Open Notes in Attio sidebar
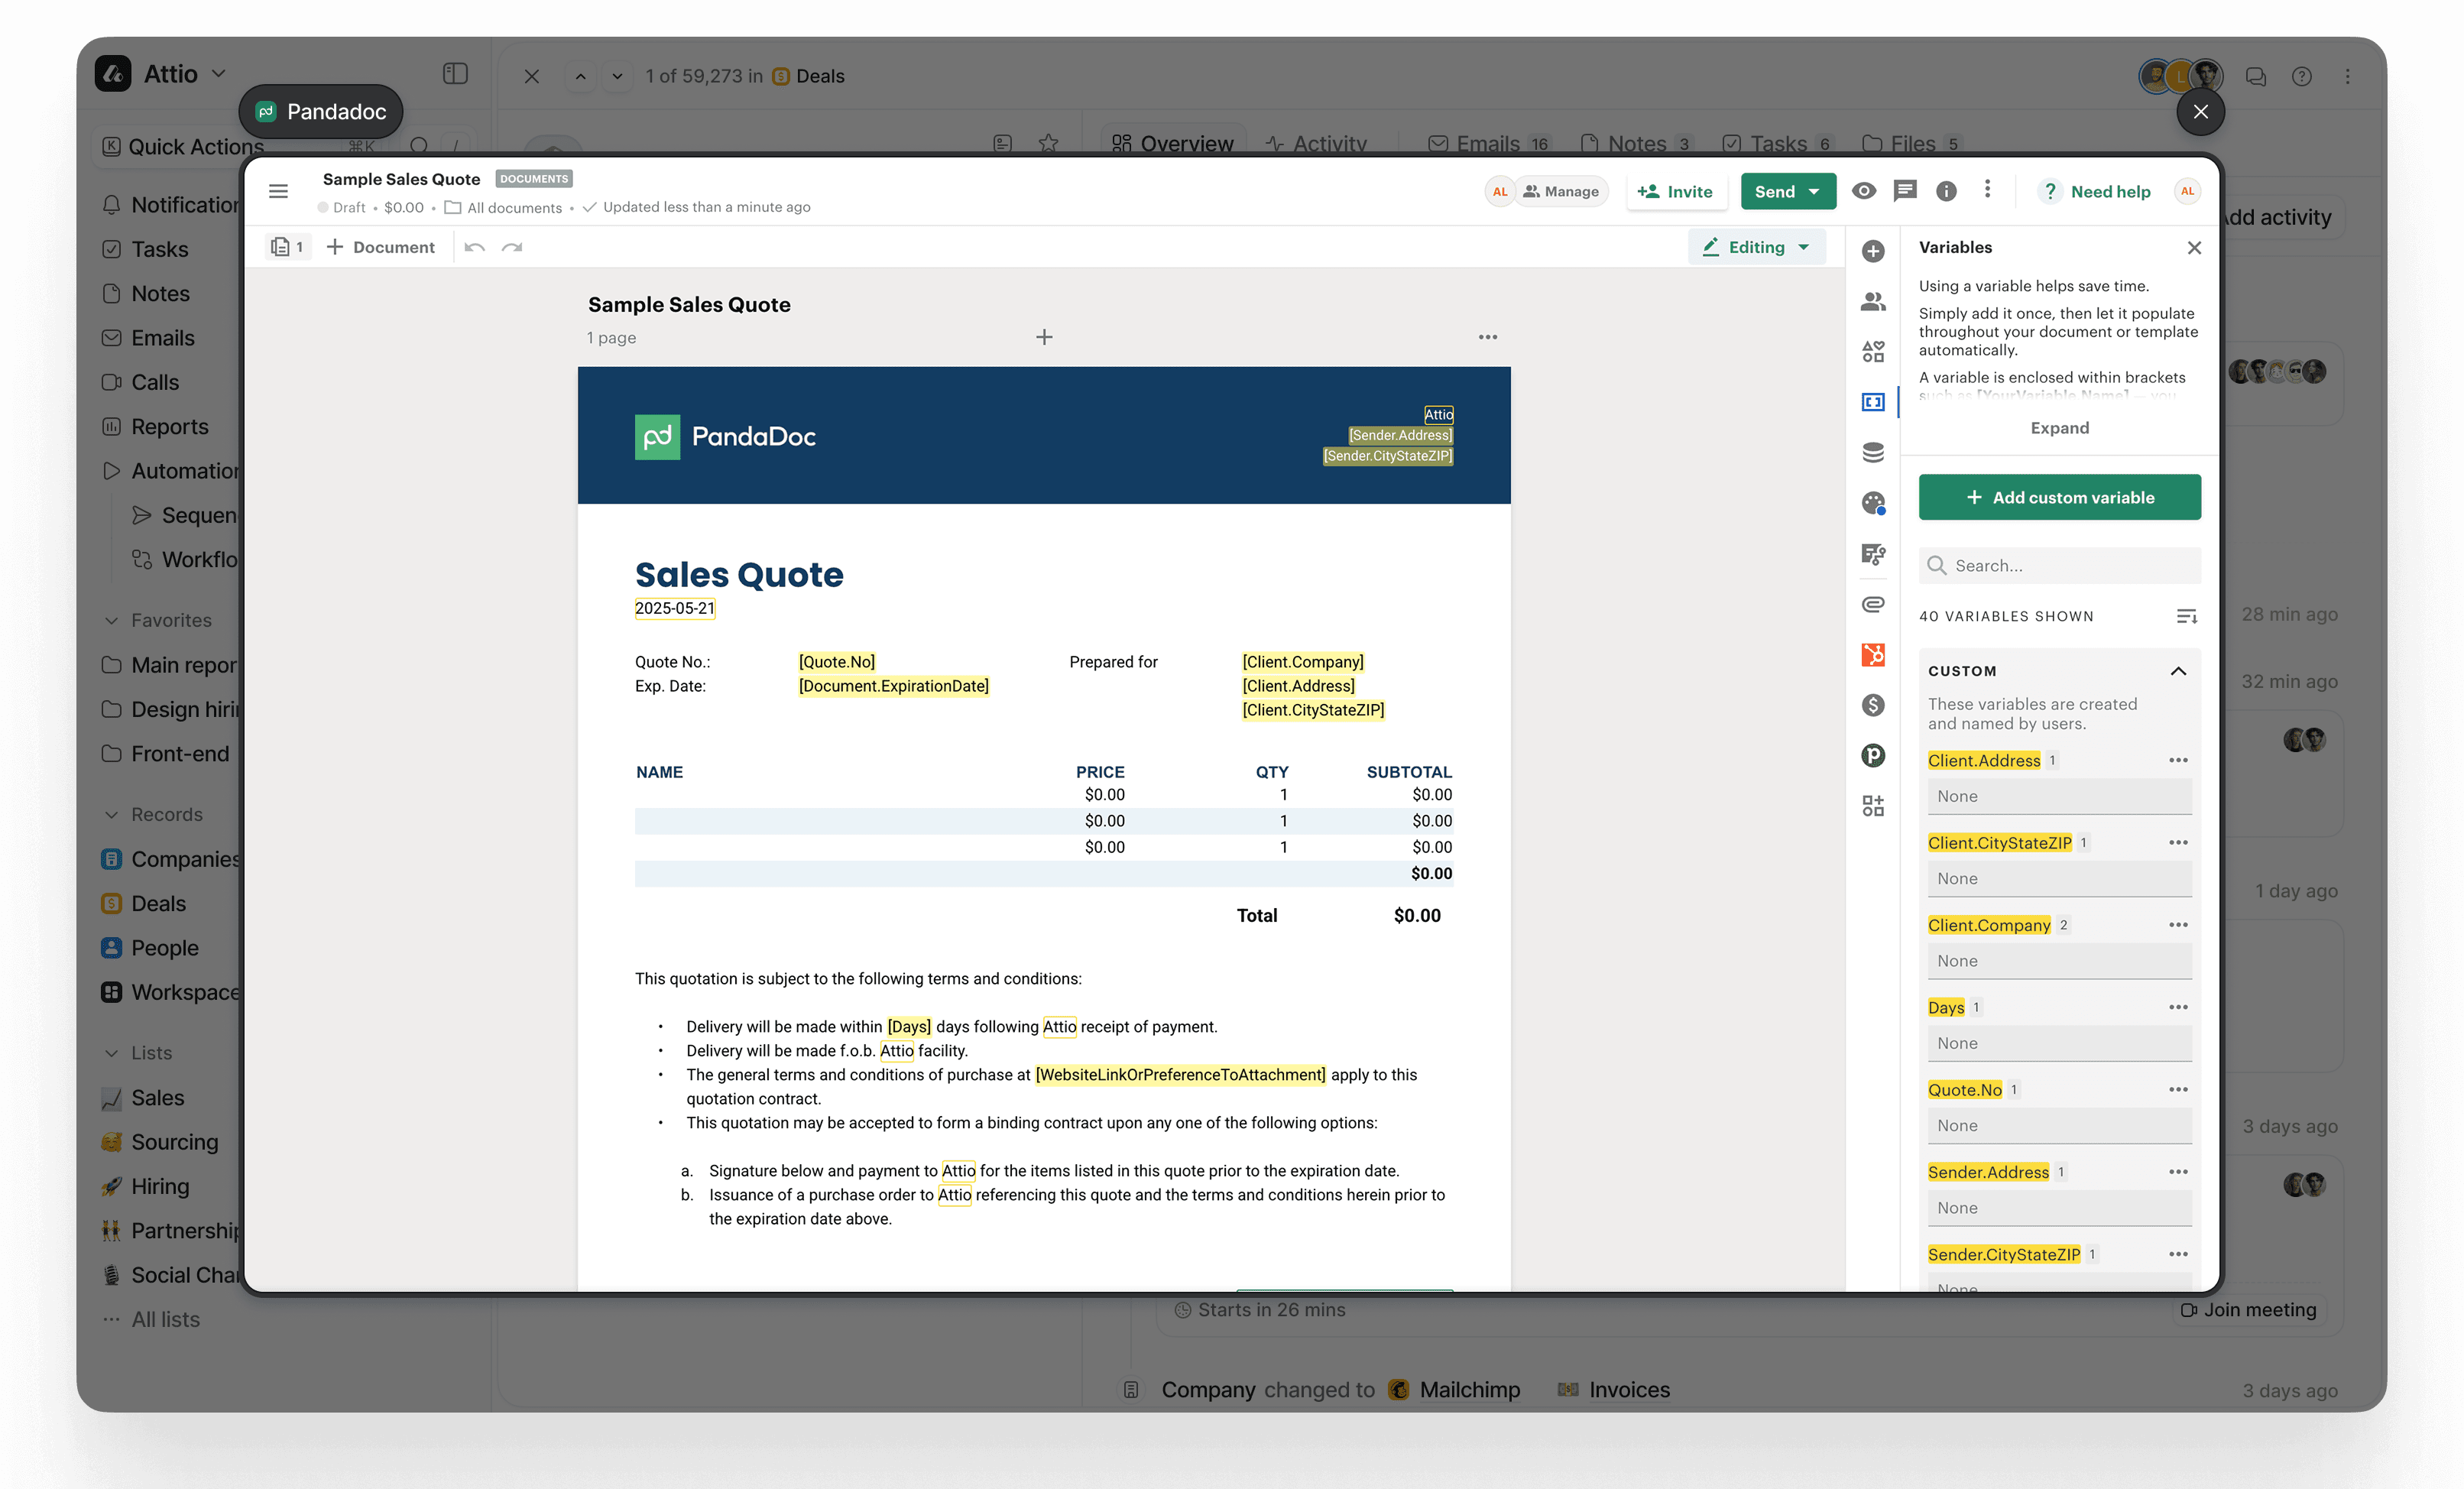2464x1489 pixels. click(160, 293)
